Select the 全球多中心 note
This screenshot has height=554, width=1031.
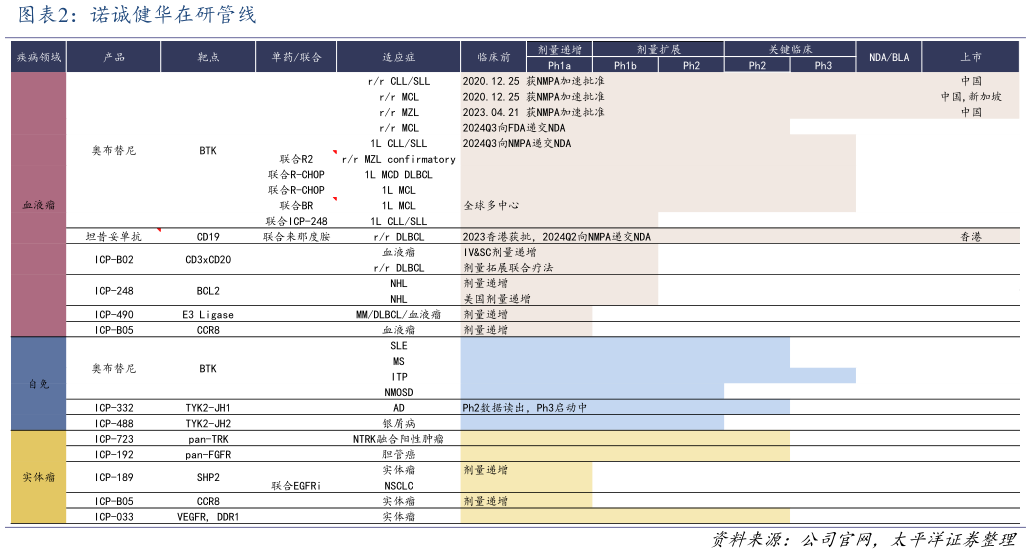point(491,206)
